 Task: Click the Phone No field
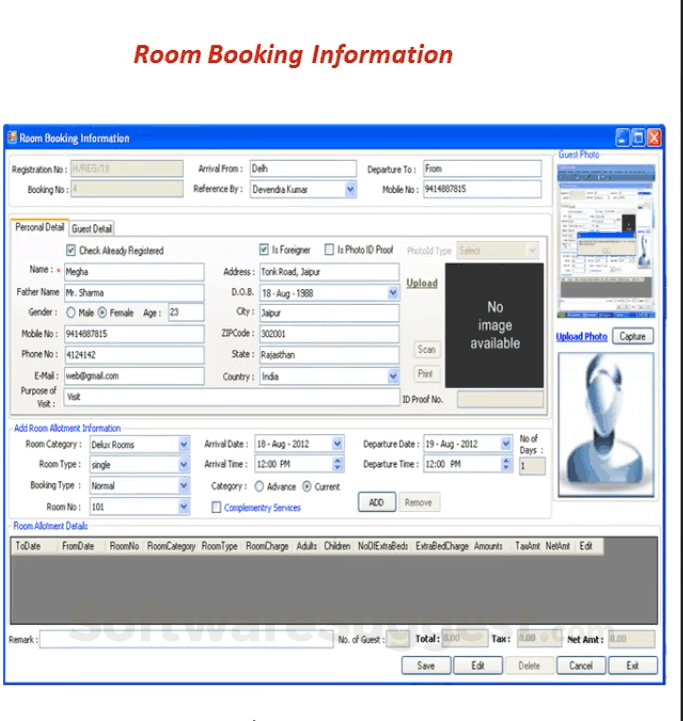(134, 355)
